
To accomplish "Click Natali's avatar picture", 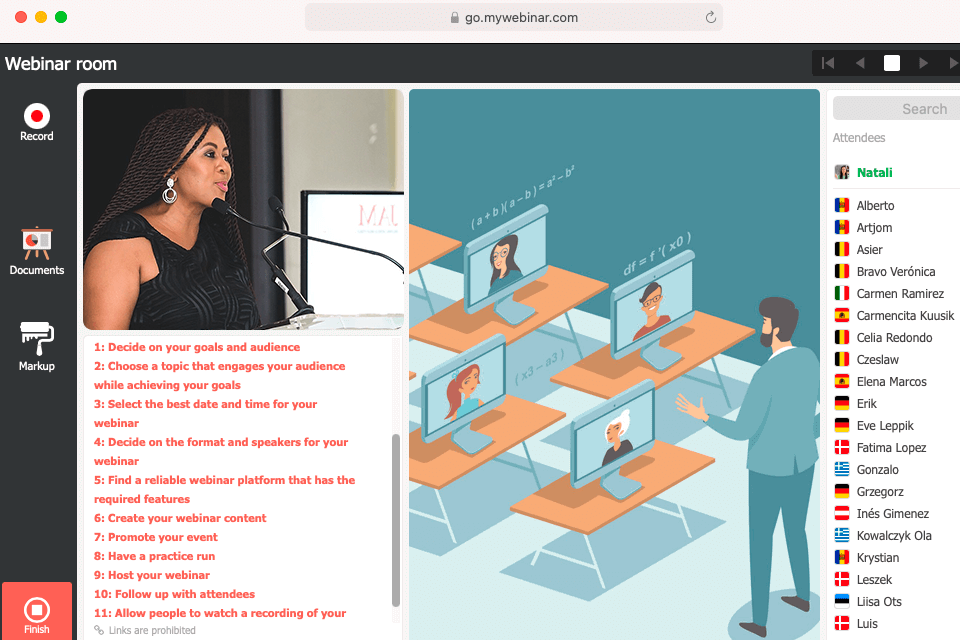I will [x=842, y=172].
